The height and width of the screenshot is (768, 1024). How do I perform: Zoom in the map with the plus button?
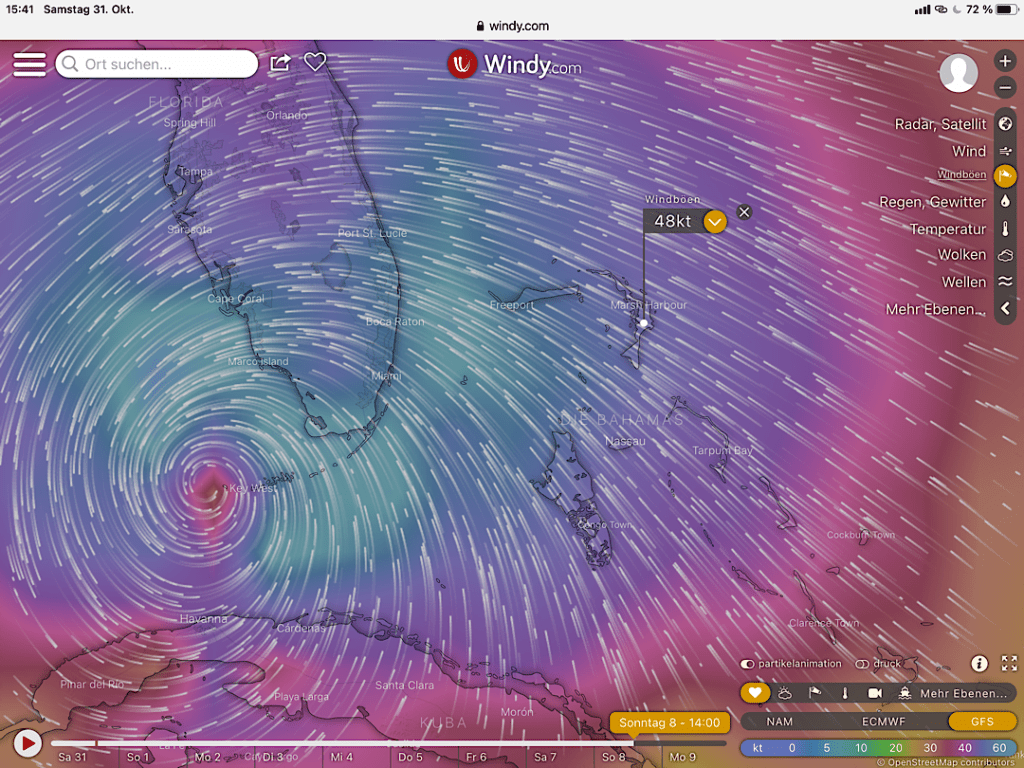click(x=1005, y=61)
